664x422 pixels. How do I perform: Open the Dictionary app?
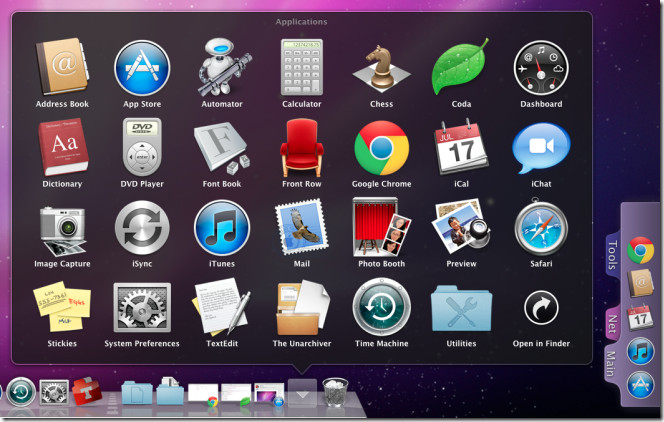pyautogui.click(x=63, y=147)
